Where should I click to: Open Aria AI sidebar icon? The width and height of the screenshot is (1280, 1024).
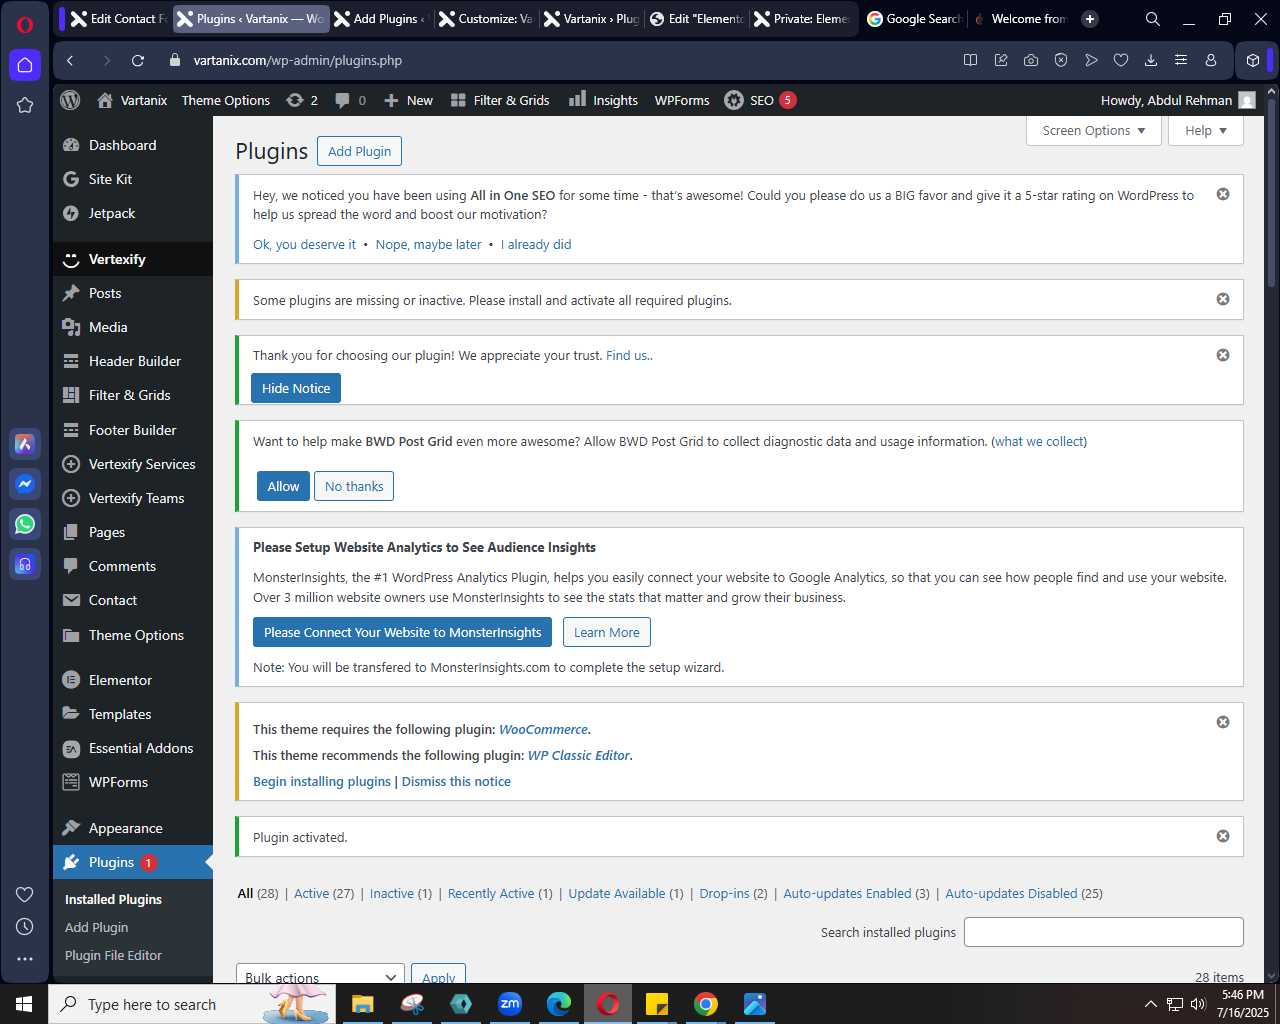coord(25,444)
